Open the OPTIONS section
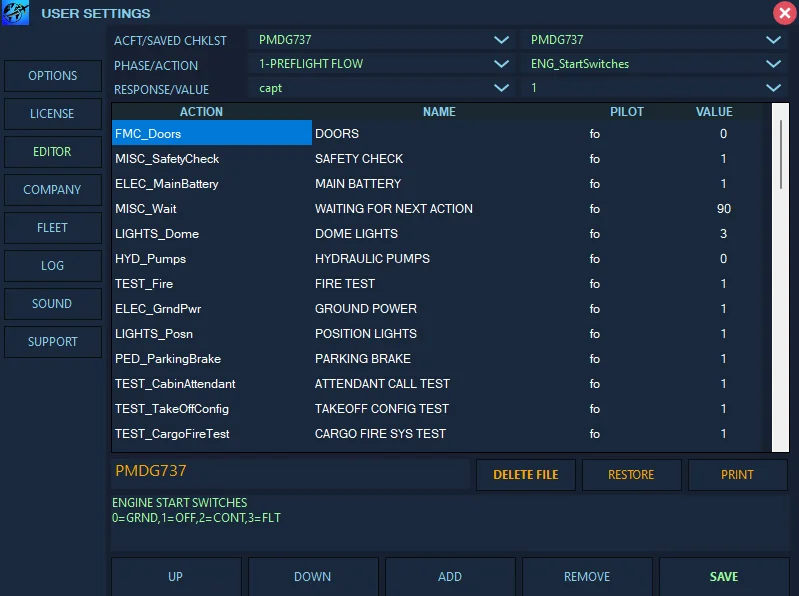 [x=53, y=76]
